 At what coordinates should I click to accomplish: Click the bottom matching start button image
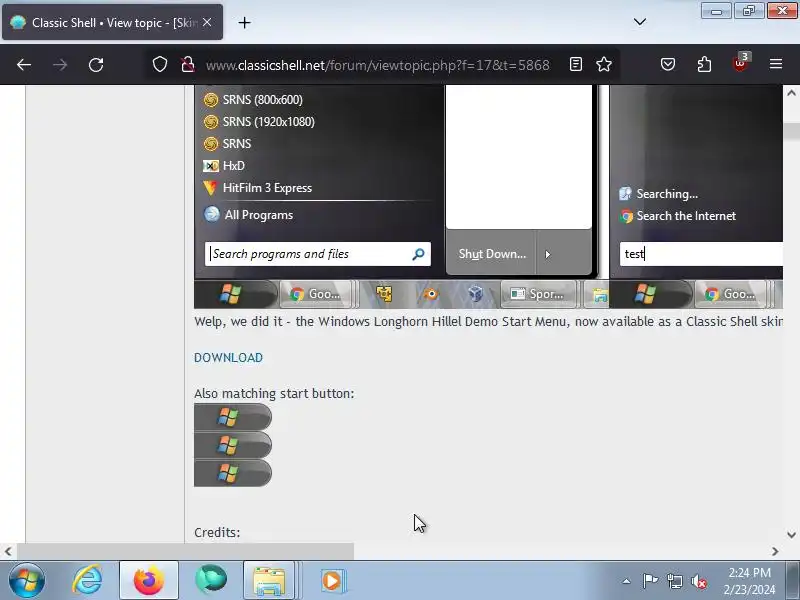coord(233,472)
